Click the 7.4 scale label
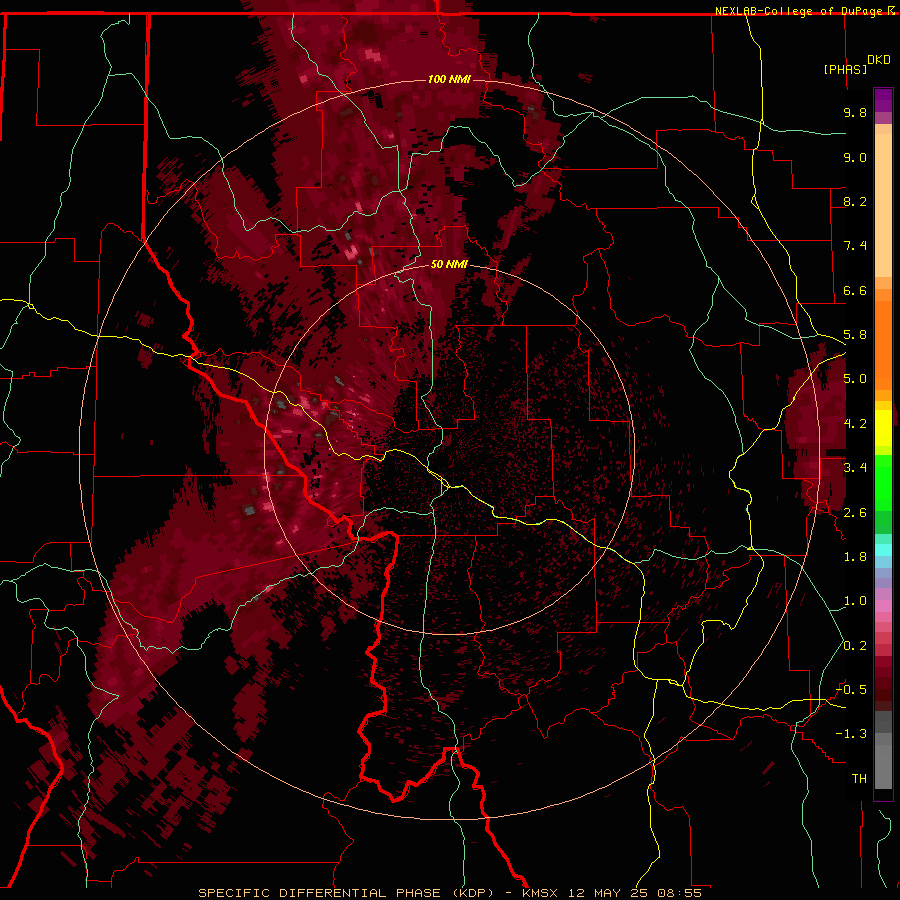Image resolution: width=900 pixels, height=900 pixels. [855, 246]
